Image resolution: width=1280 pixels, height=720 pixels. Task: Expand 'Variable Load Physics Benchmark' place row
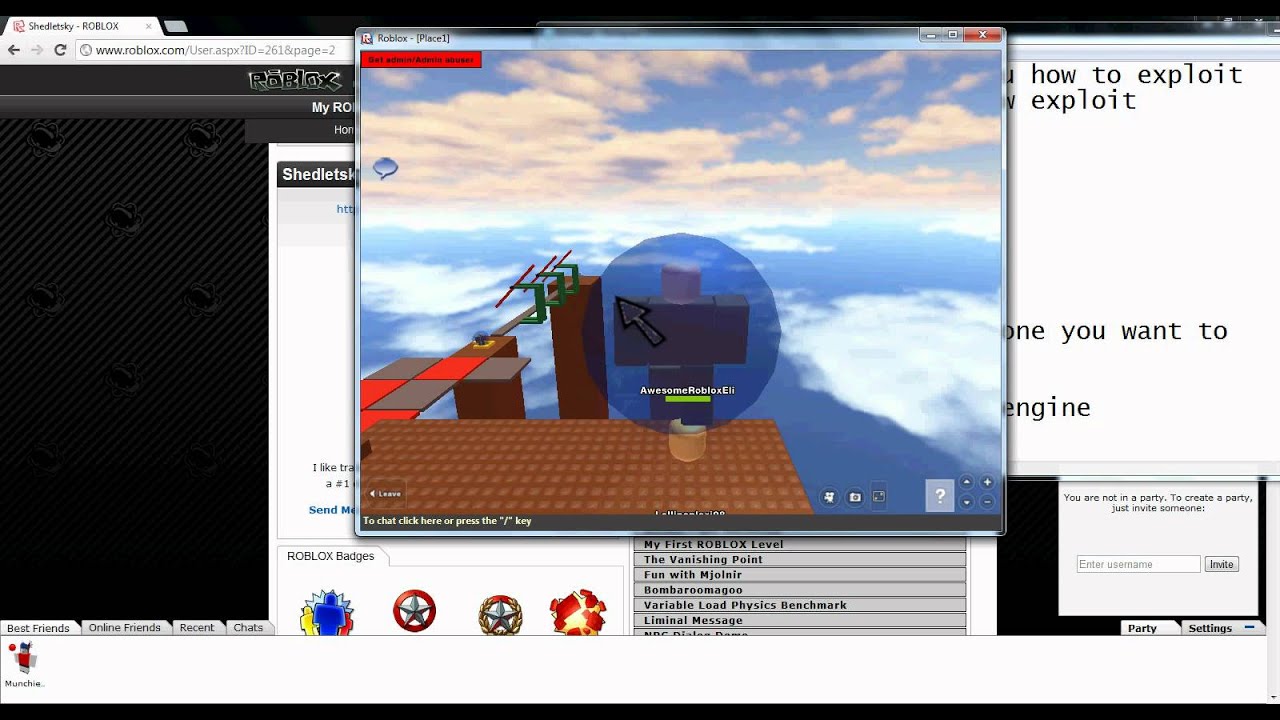click(x=800, y=605)
